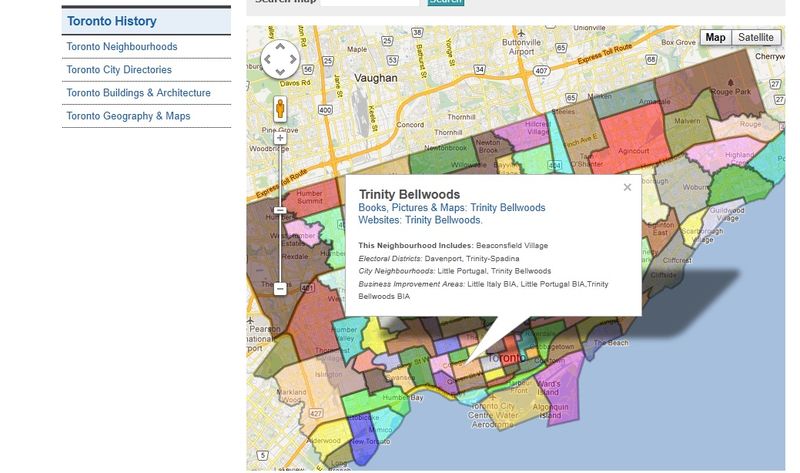
Task: Open Books, Pictures & Maps: Trinity Bellwoods link
Action: (x=452, y=208)
